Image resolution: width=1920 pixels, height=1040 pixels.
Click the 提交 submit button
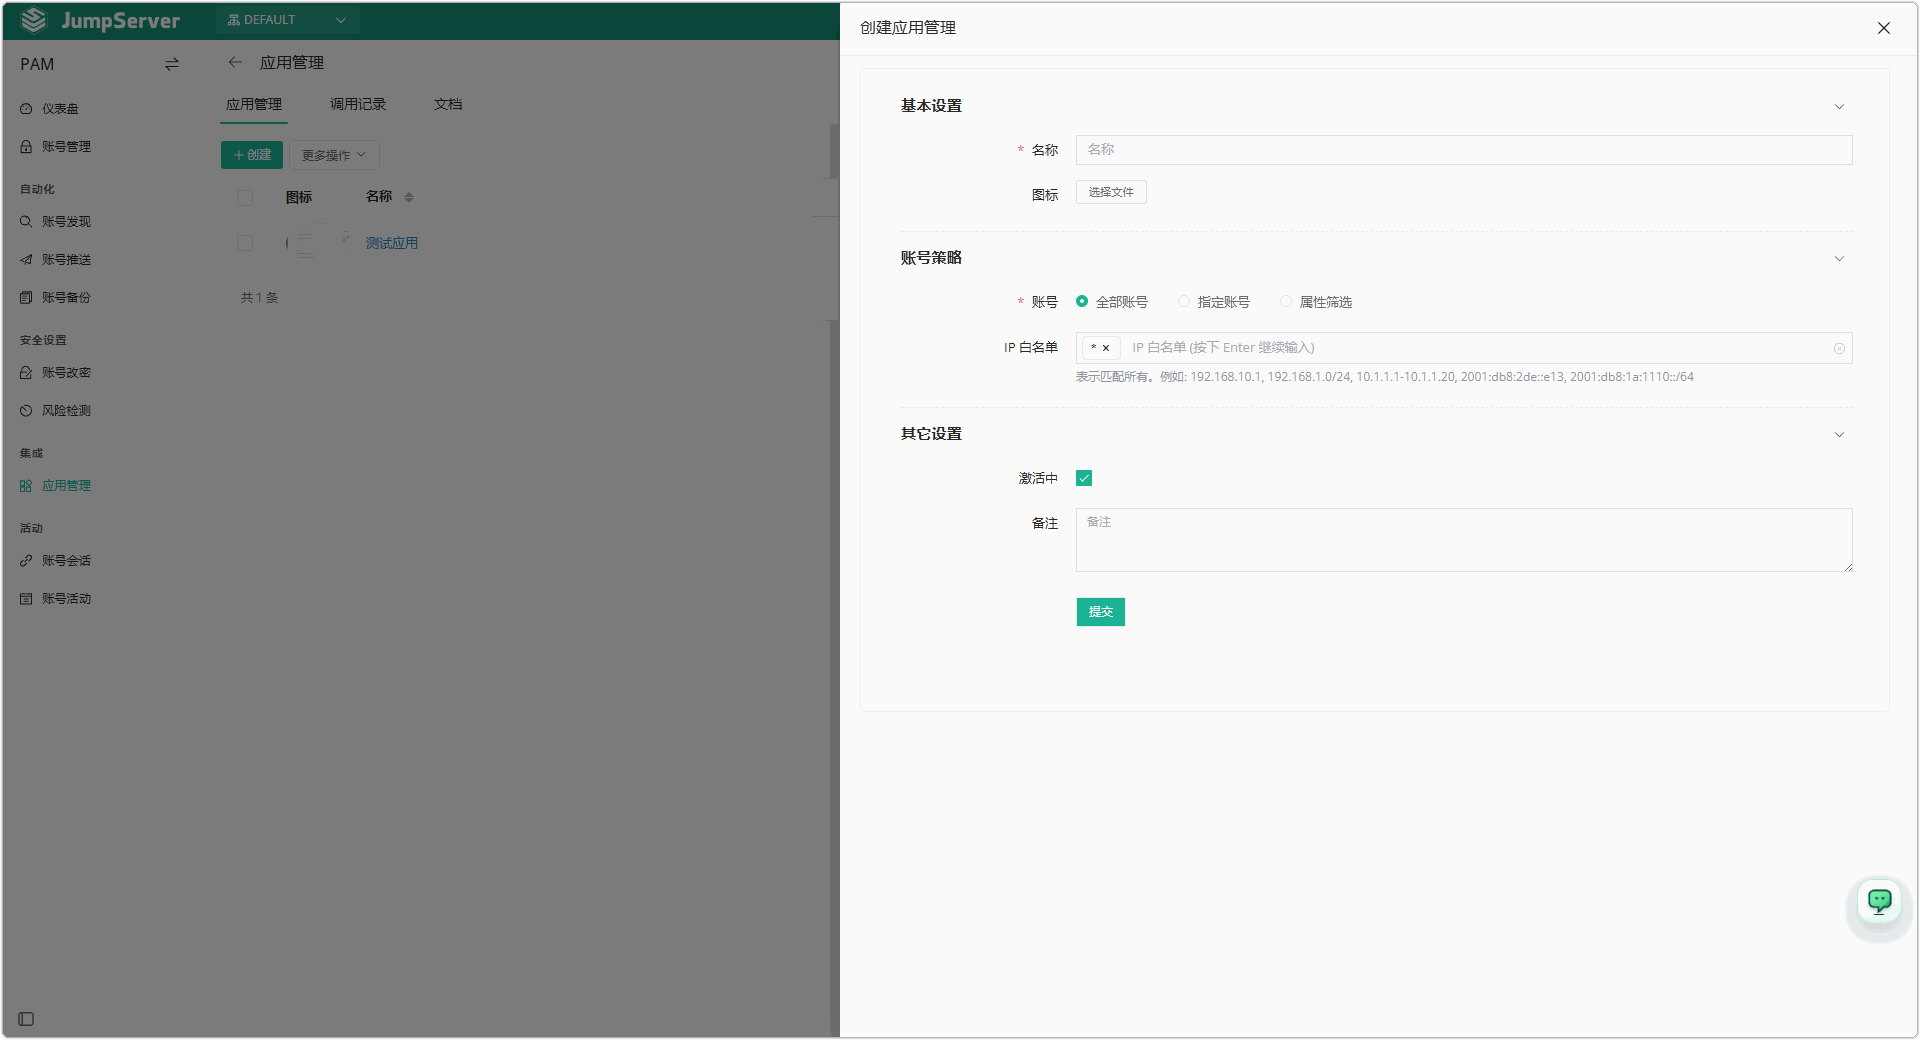pos(1100,612)
